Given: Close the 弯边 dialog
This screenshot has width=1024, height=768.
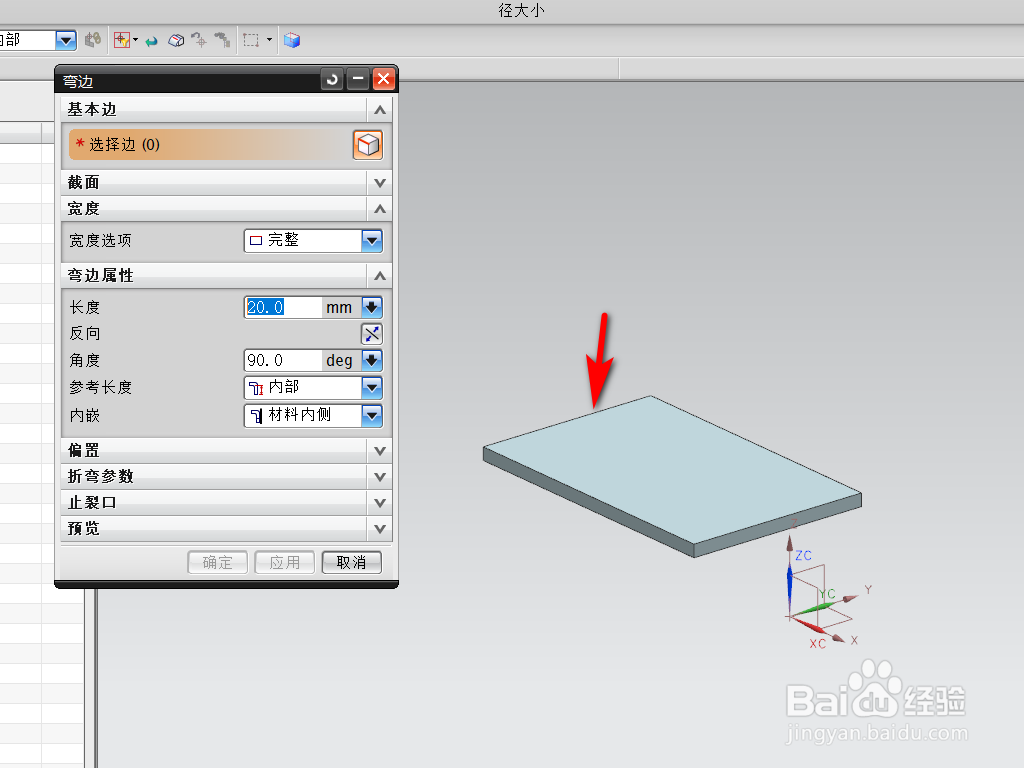Looking at the screenshot, I should (383, 80).
